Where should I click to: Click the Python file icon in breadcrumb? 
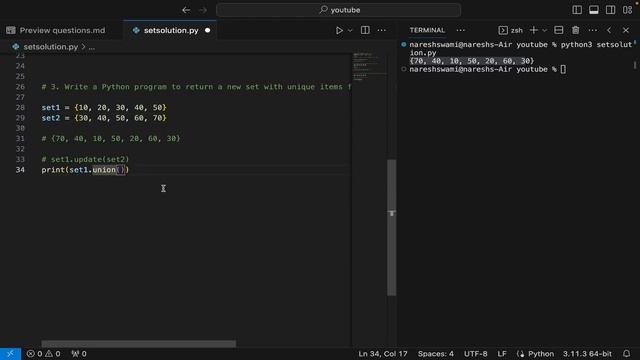(x=16, y=47)
